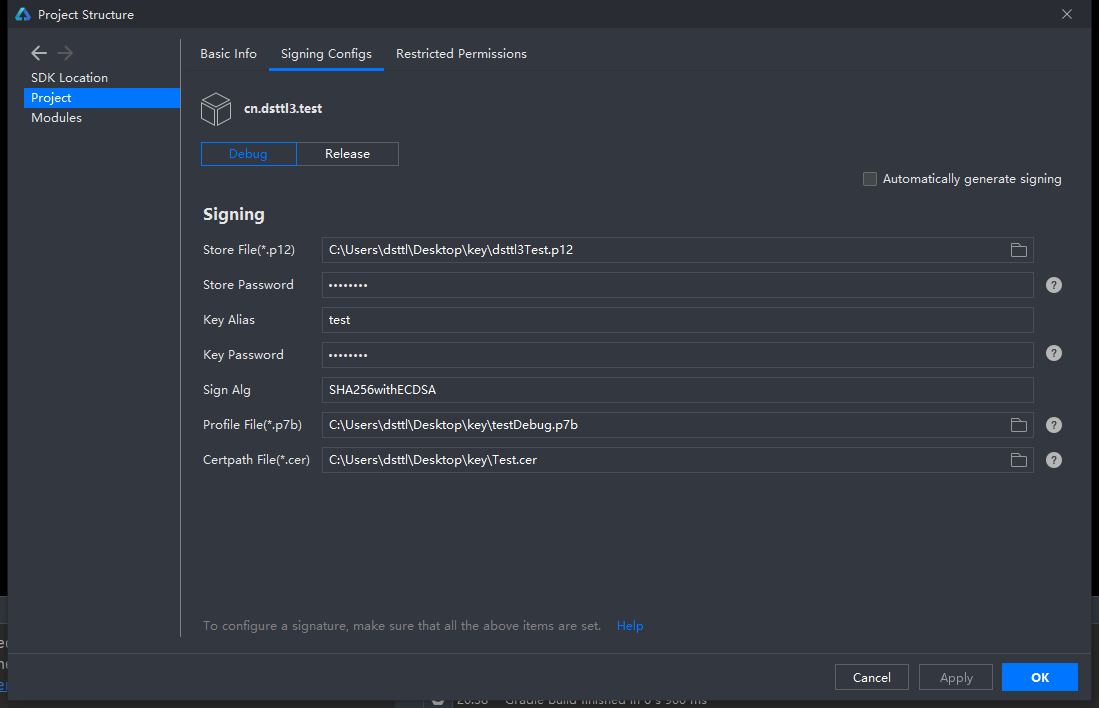The height and width of the screenshot is (708, 1099).
Task: Click the Cancel button
Action: click(871, 677)
